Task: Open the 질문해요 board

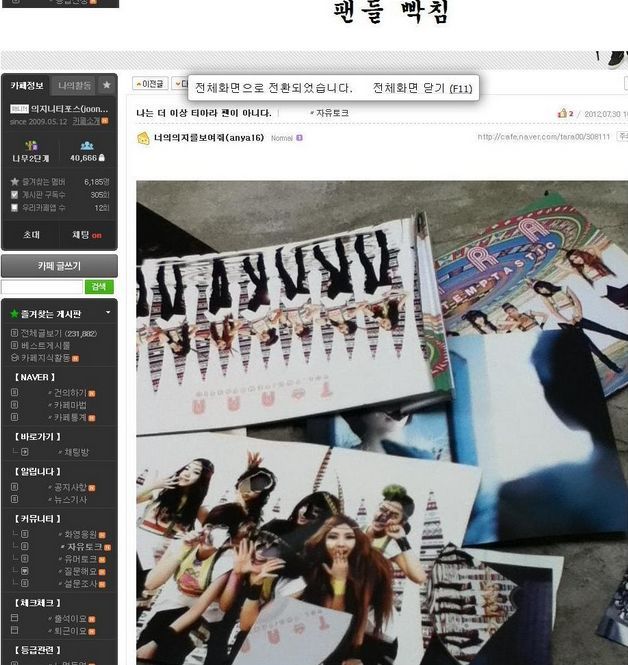Action: coord(80,571)
